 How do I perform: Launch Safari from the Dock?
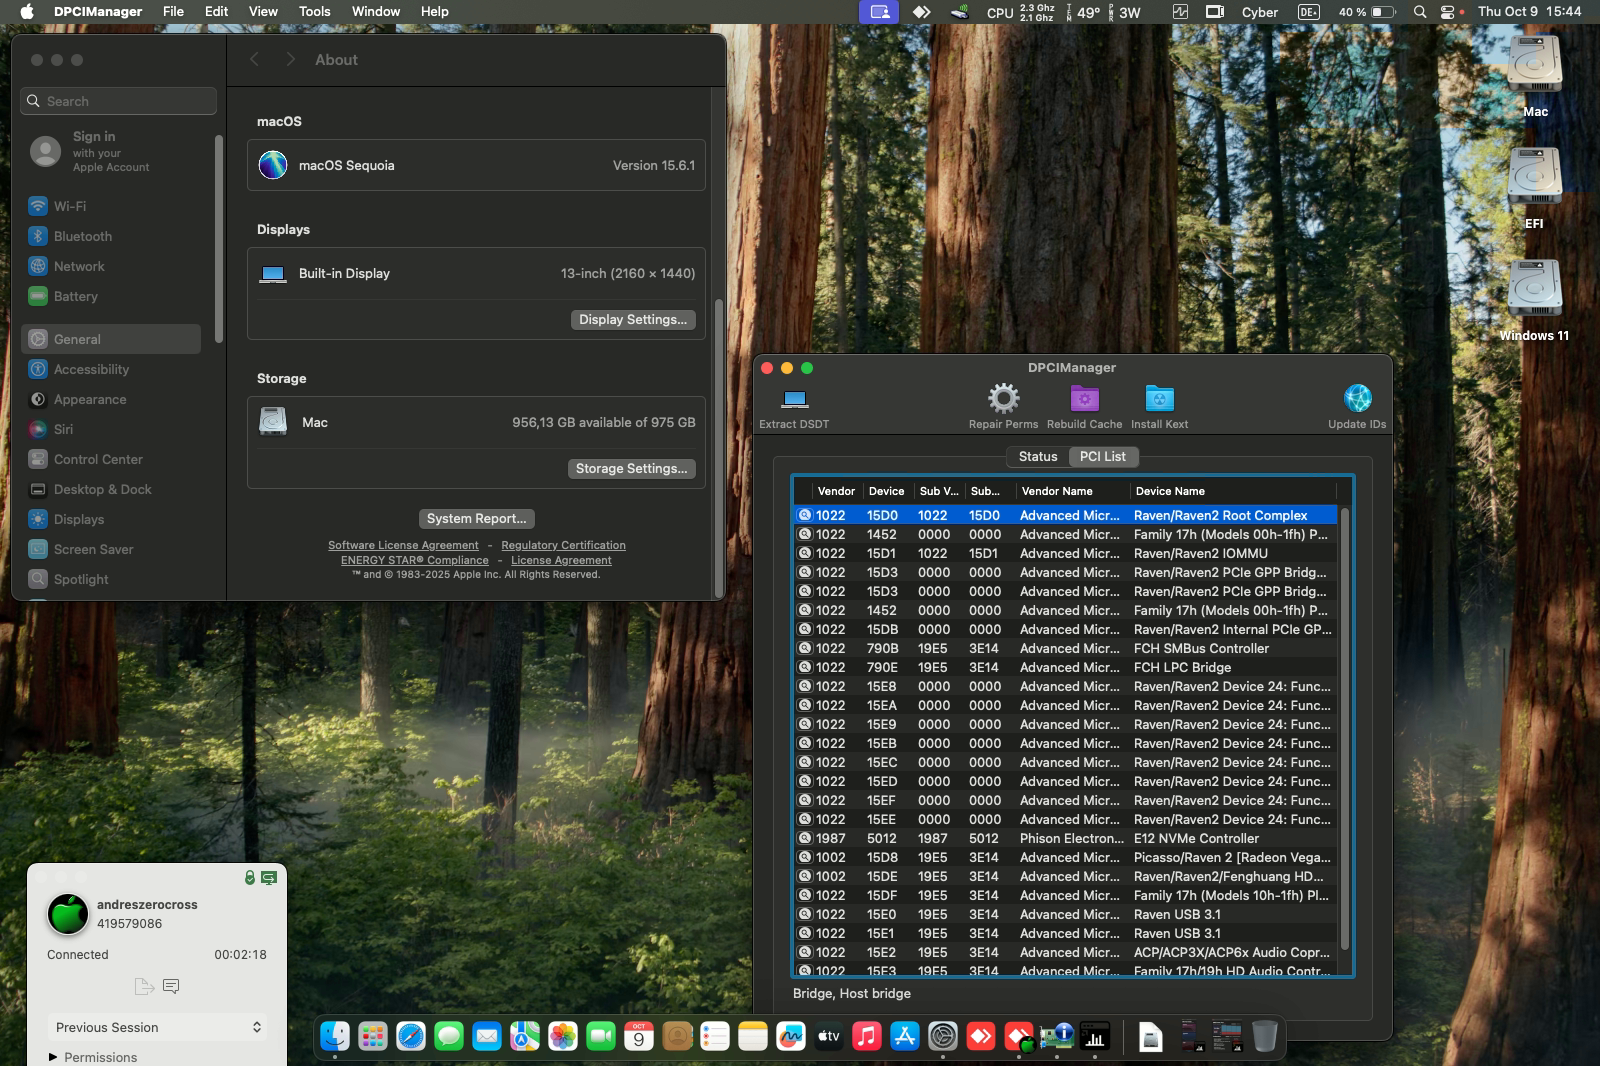click(411, 1037)
